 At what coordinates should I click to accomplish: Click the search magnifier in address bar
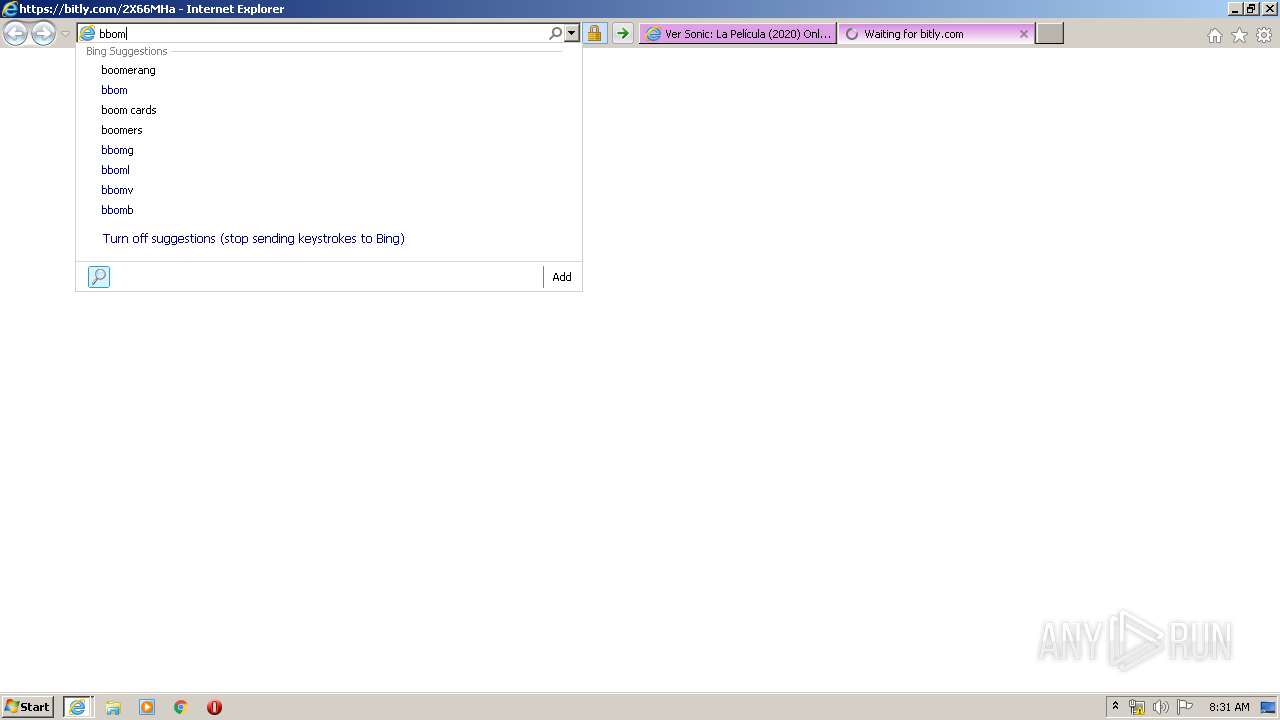coord(556,33)
